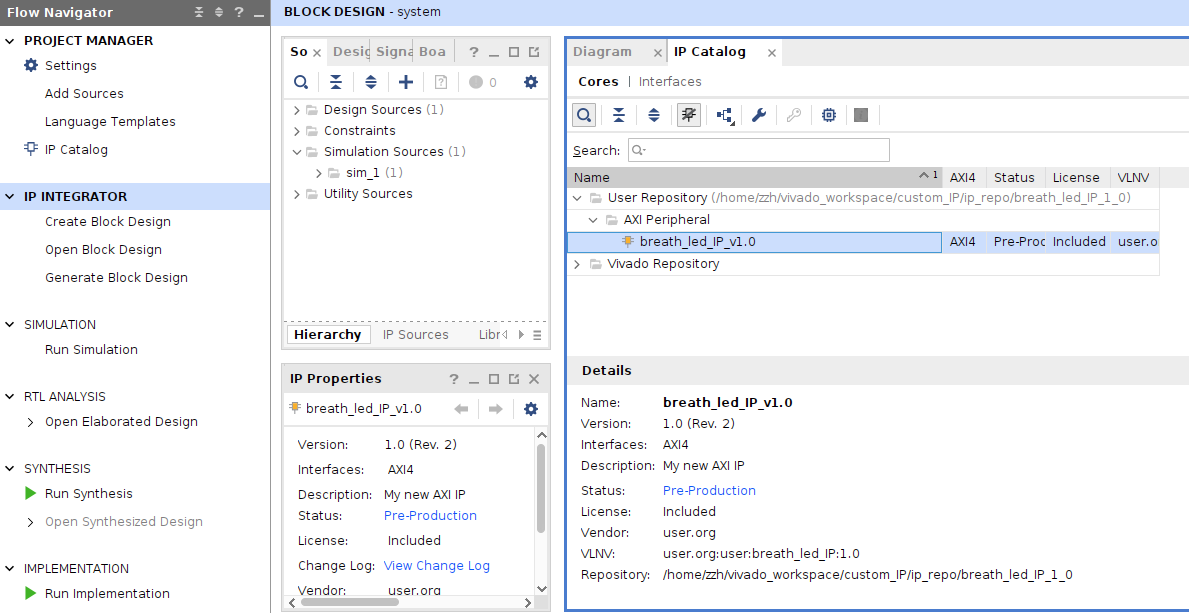Expand sim_1 folder
The image size is (1189, 613).
coord(318,173)
